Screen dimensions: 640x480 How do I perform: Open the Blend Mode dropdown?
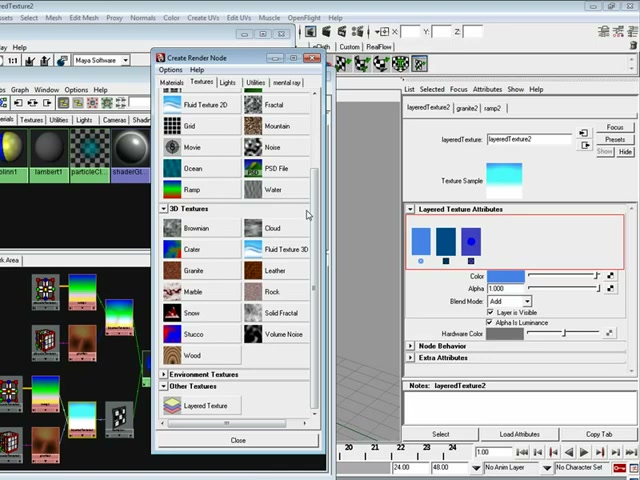pos(510,301)
